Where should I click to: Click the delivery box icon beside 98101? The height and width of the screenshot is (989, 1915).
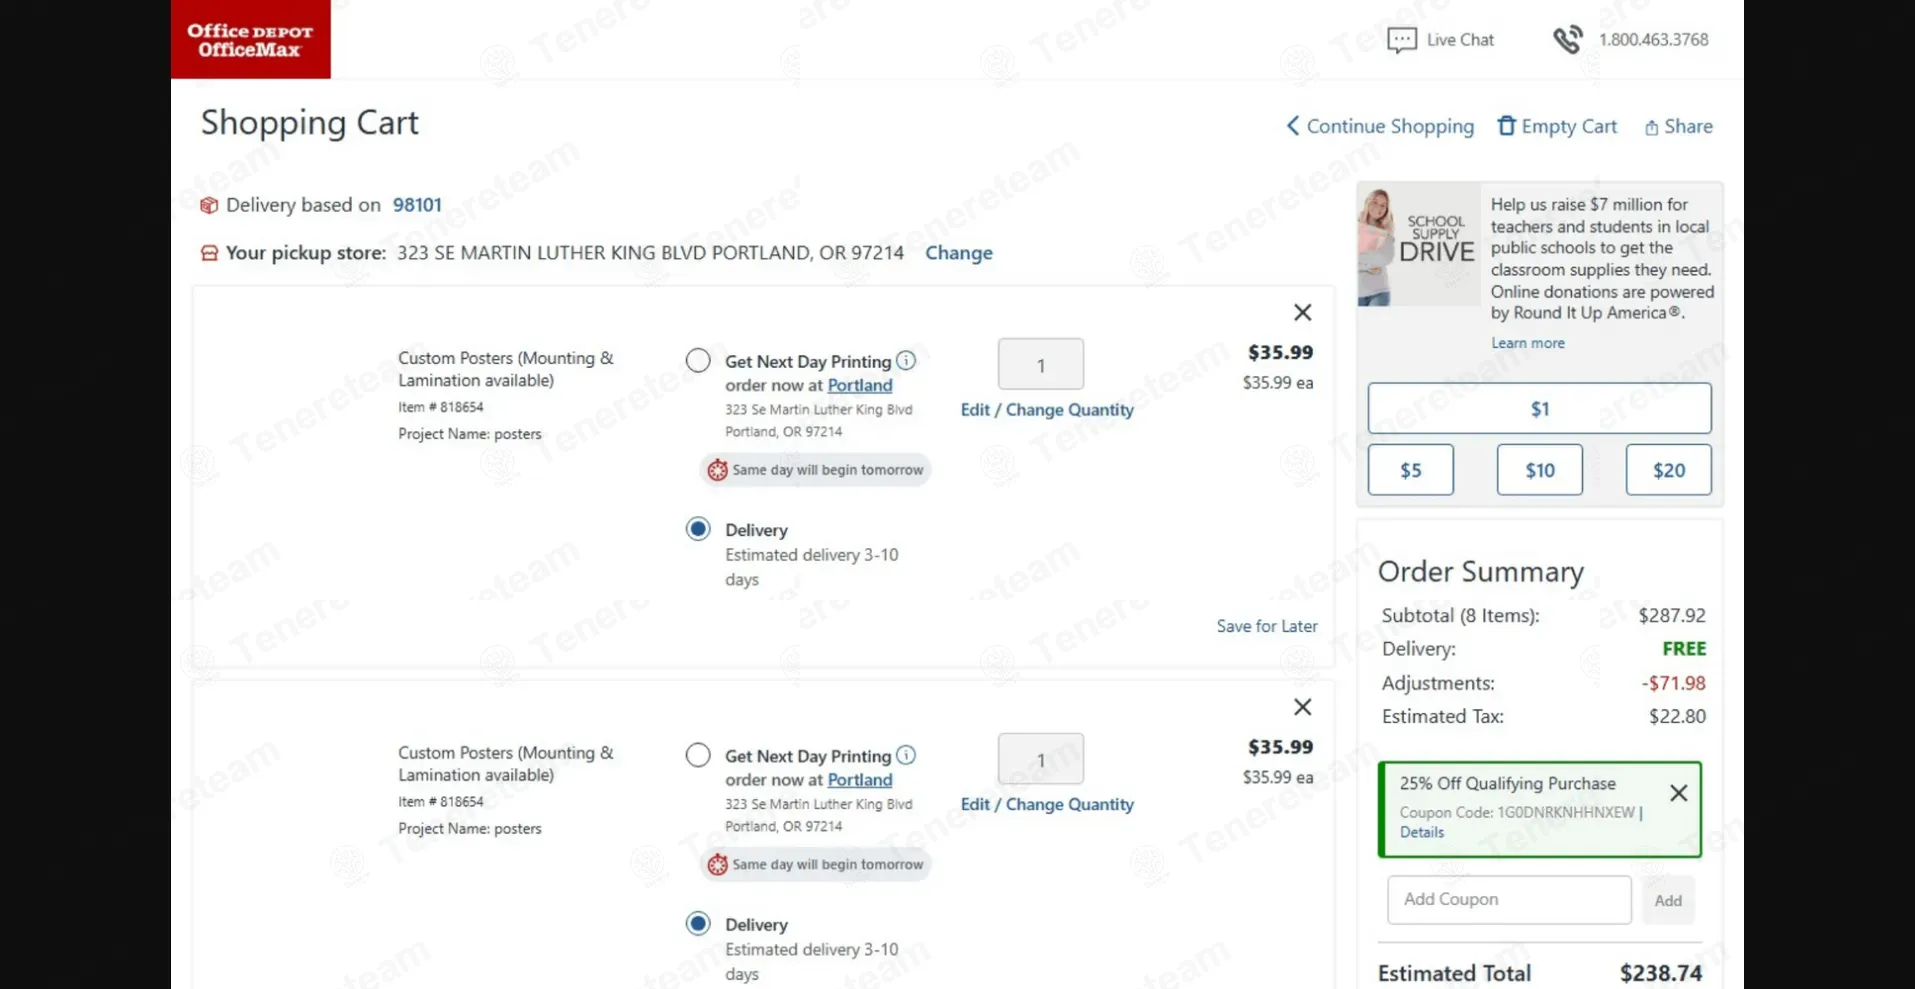click(x=209, y=205)
